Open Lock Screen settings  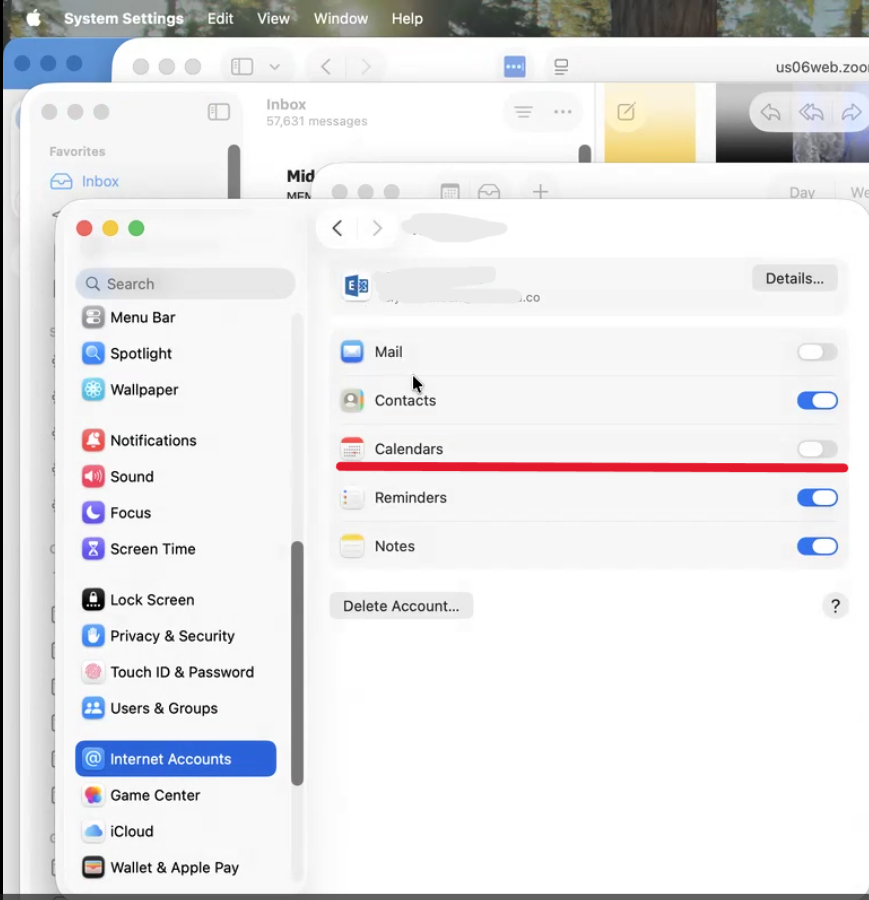[x=176, y=600]
